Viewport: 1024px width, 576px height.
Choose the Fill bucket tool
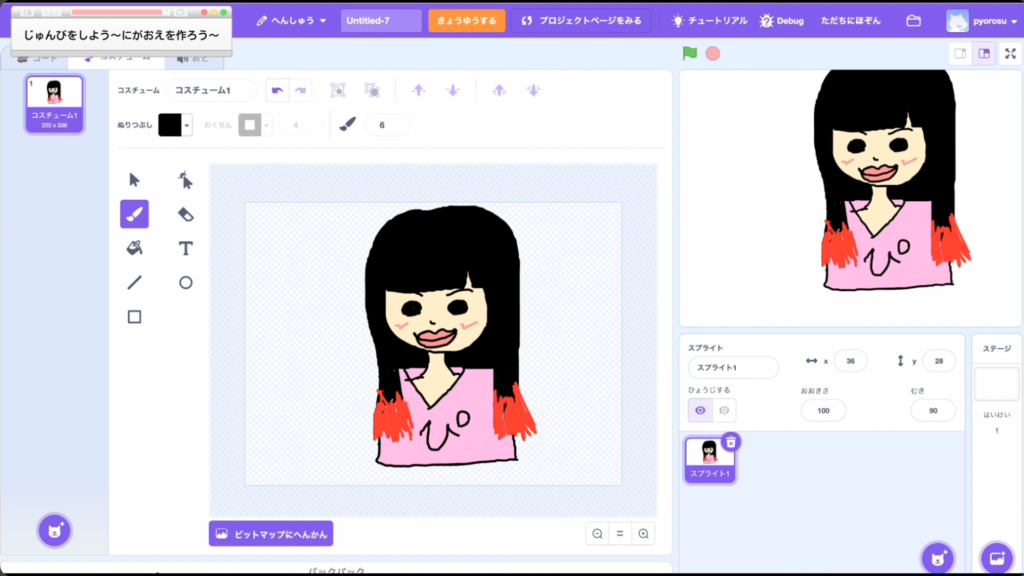[x=134, y=248]
